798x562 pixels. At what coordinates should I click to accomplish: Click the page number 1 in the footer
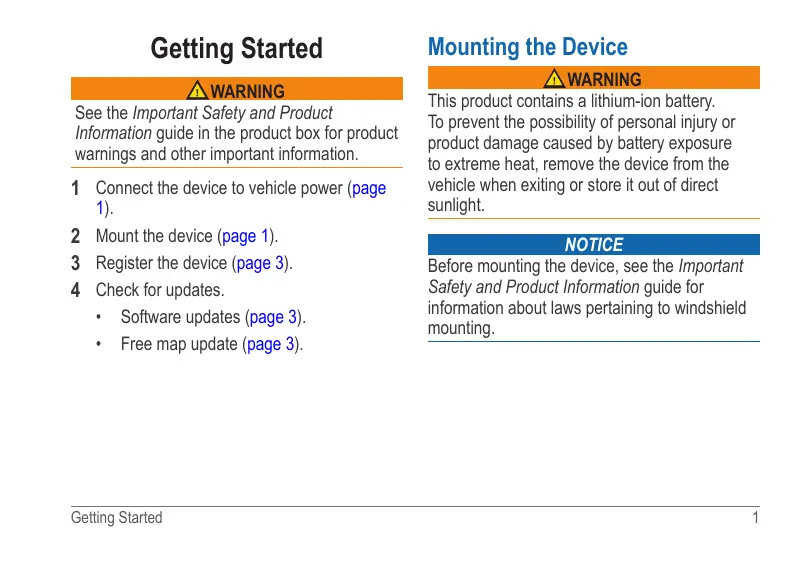[x=755, y=518]
